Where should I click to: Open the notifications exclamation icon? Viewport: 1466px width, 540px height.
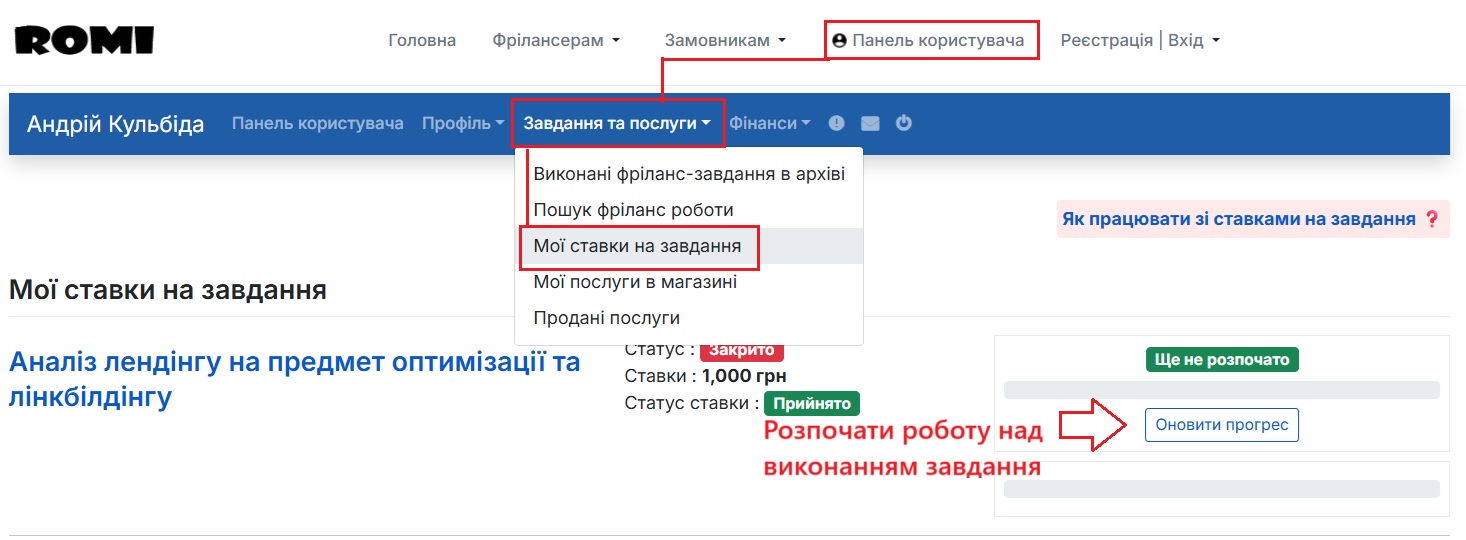point(837,123)
